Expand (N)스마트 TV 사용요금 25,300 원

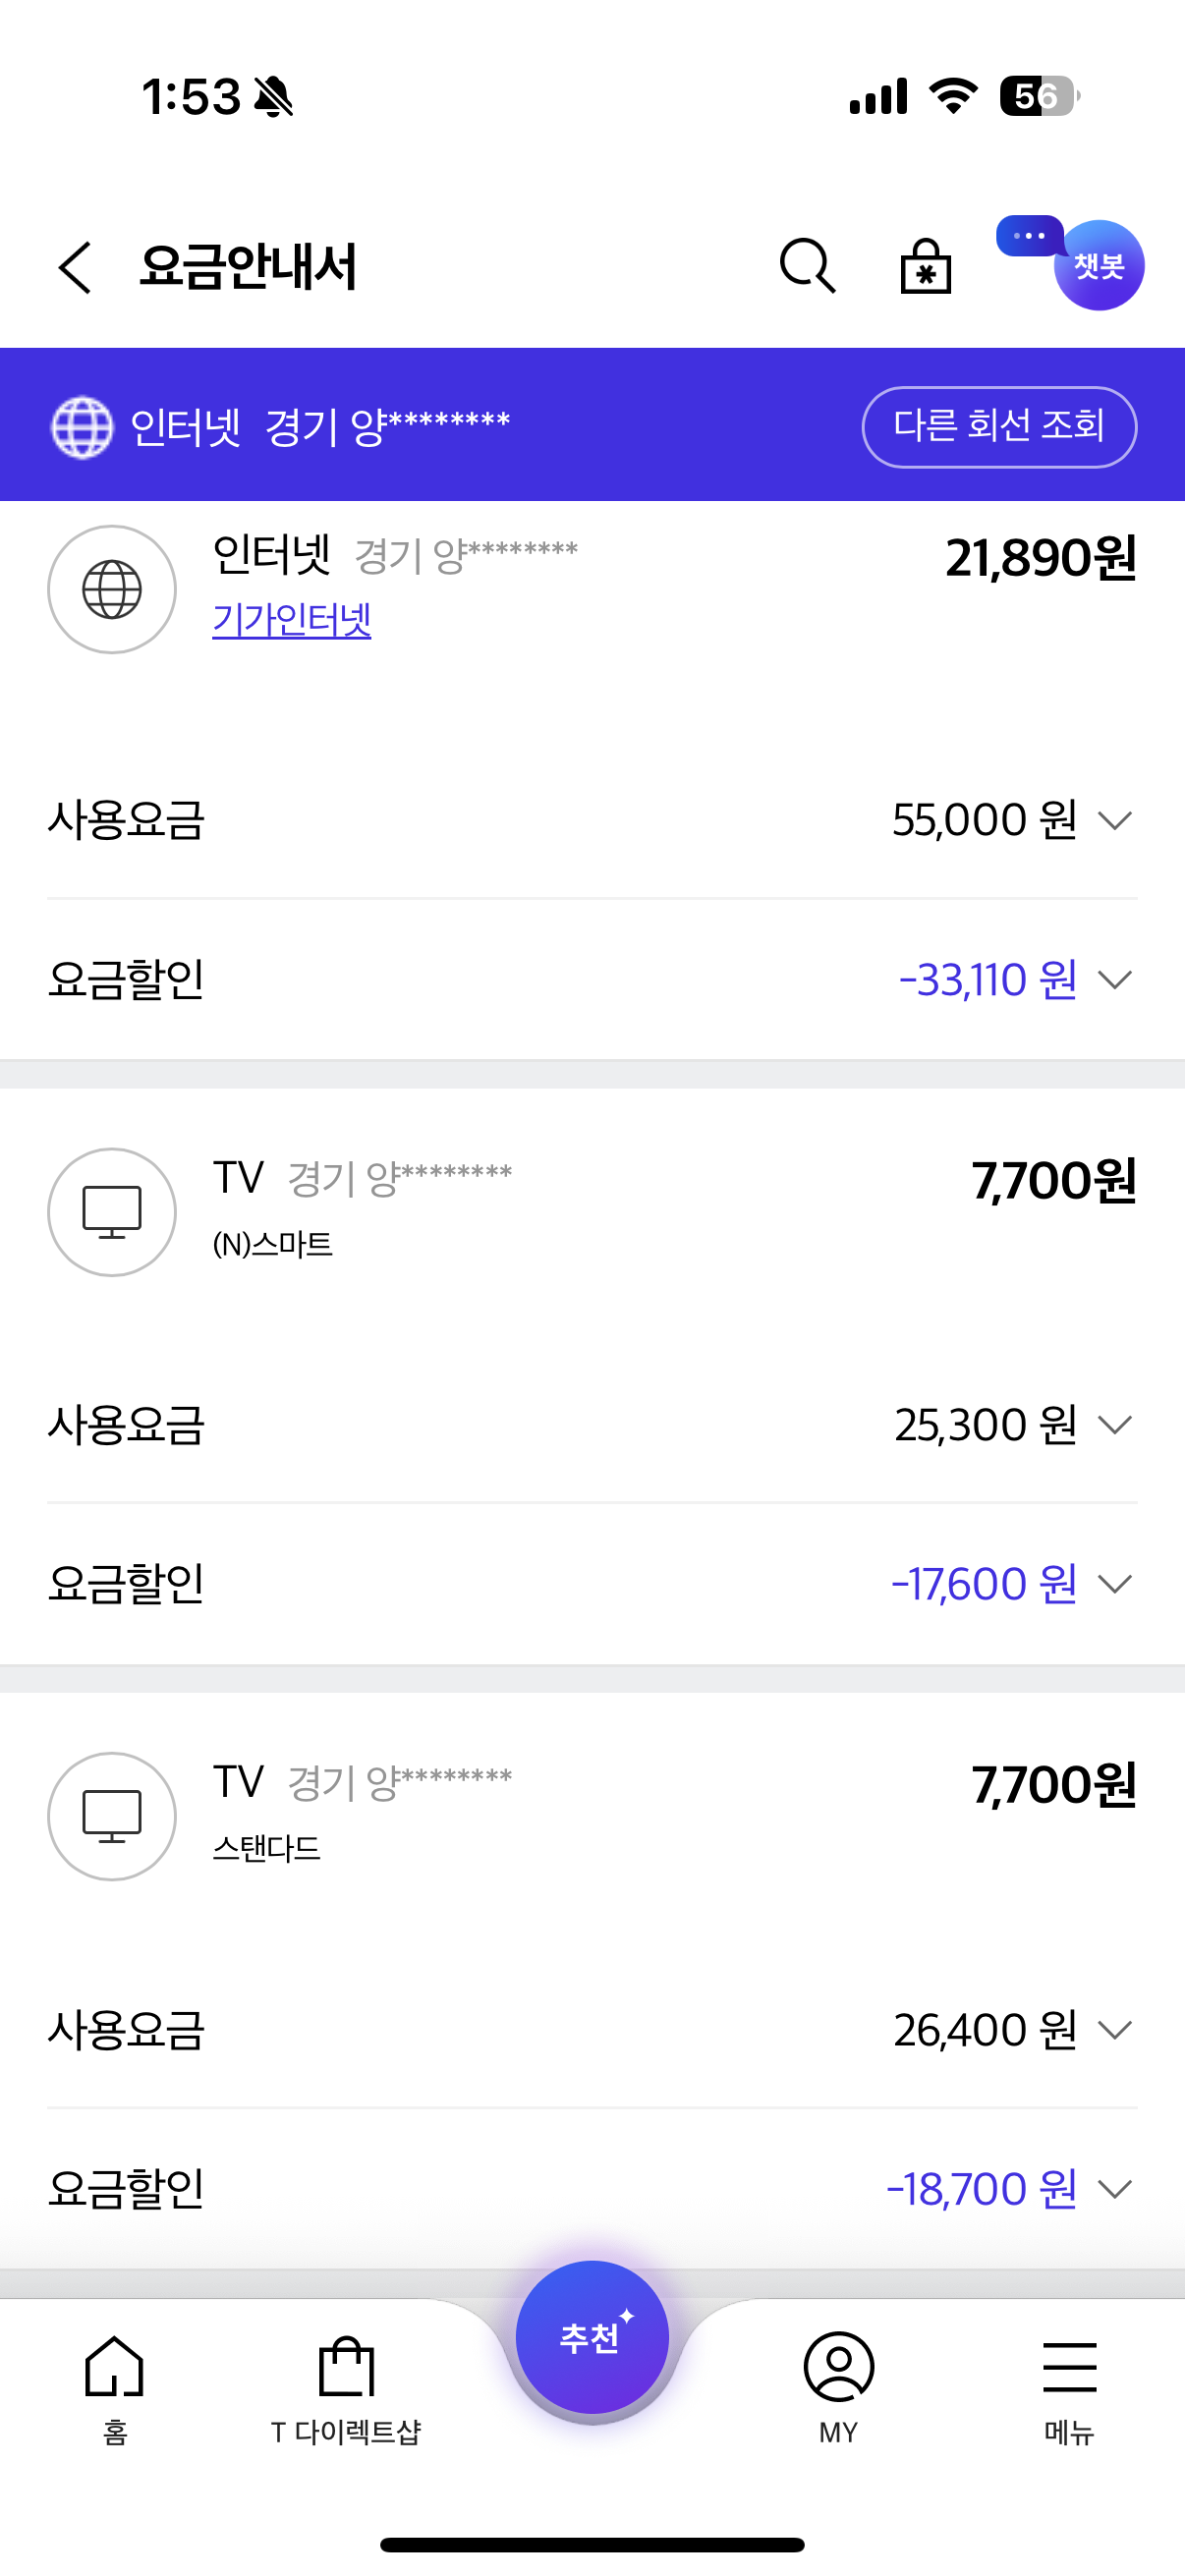[1114, 1425]
